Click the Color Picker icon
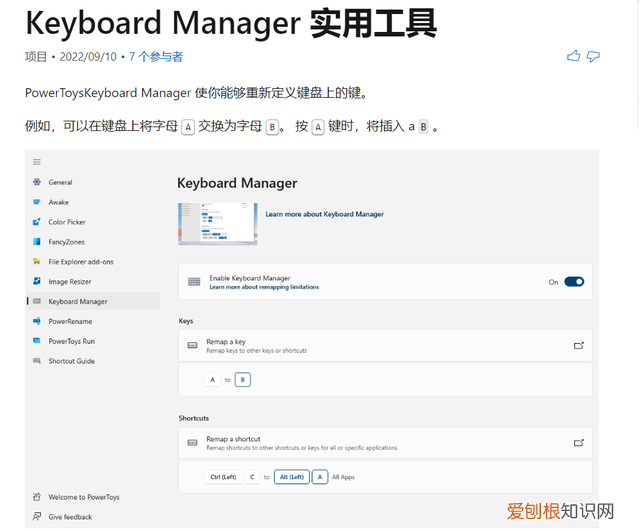Image resolution: width=640 pixels, height=530 pixels. [37, 222]
